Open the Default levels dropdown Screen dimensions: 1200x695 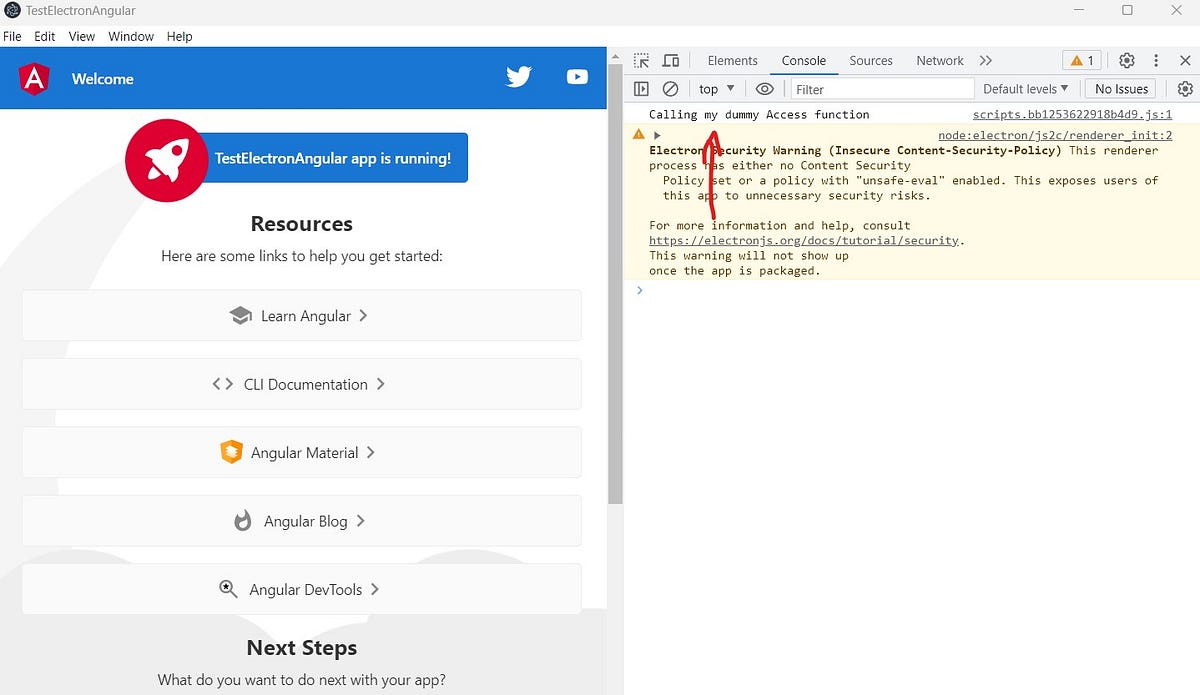point(1026,88)
